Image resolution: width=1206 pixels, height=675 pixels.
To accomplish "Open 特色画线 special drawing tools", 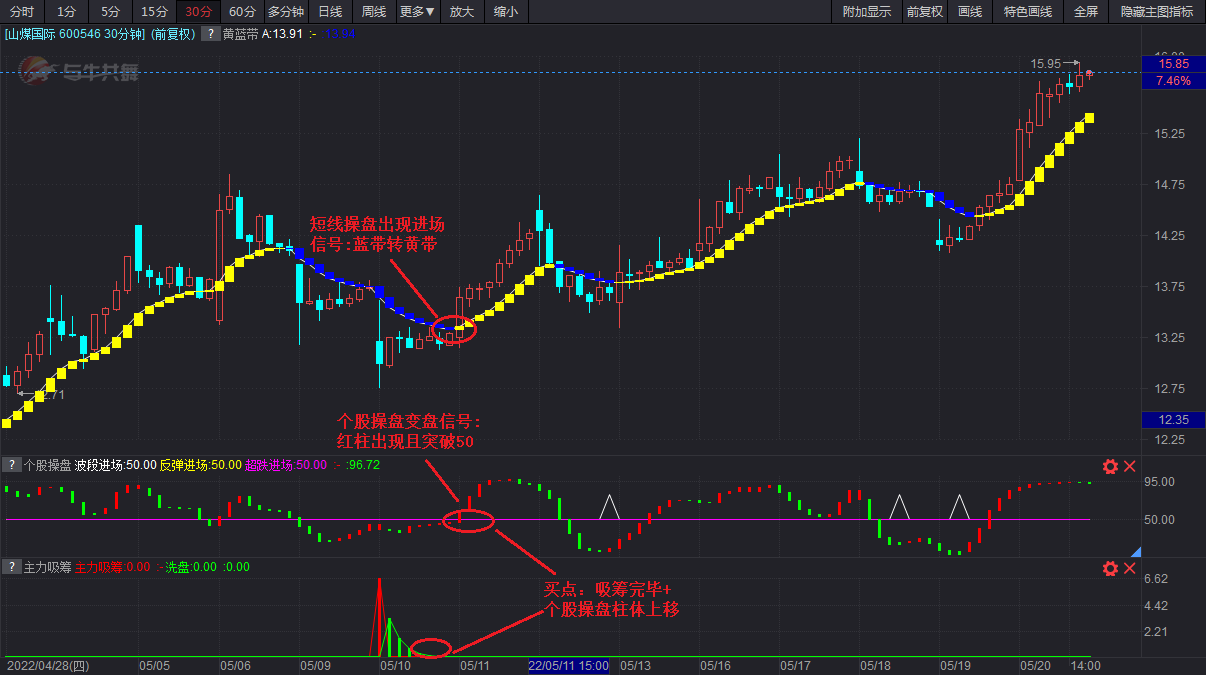I will coord(1028,12).
